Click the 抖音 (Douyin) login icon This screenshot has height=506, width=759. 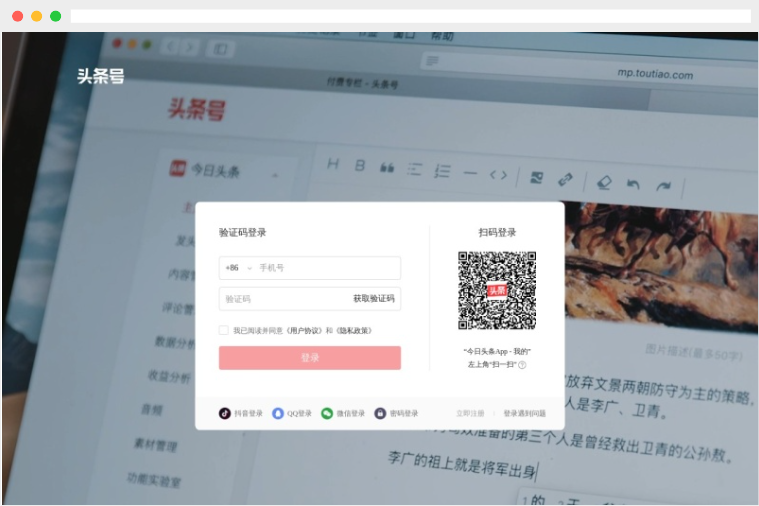[225, 413]
